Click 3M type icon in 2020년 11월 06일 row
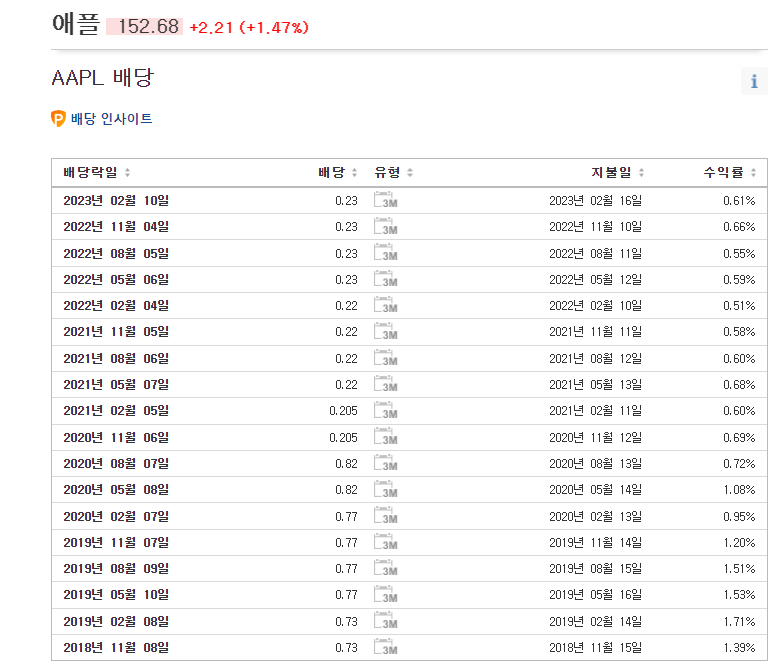The height and width of the screenshot is (671, 781). tap(386, 437)
